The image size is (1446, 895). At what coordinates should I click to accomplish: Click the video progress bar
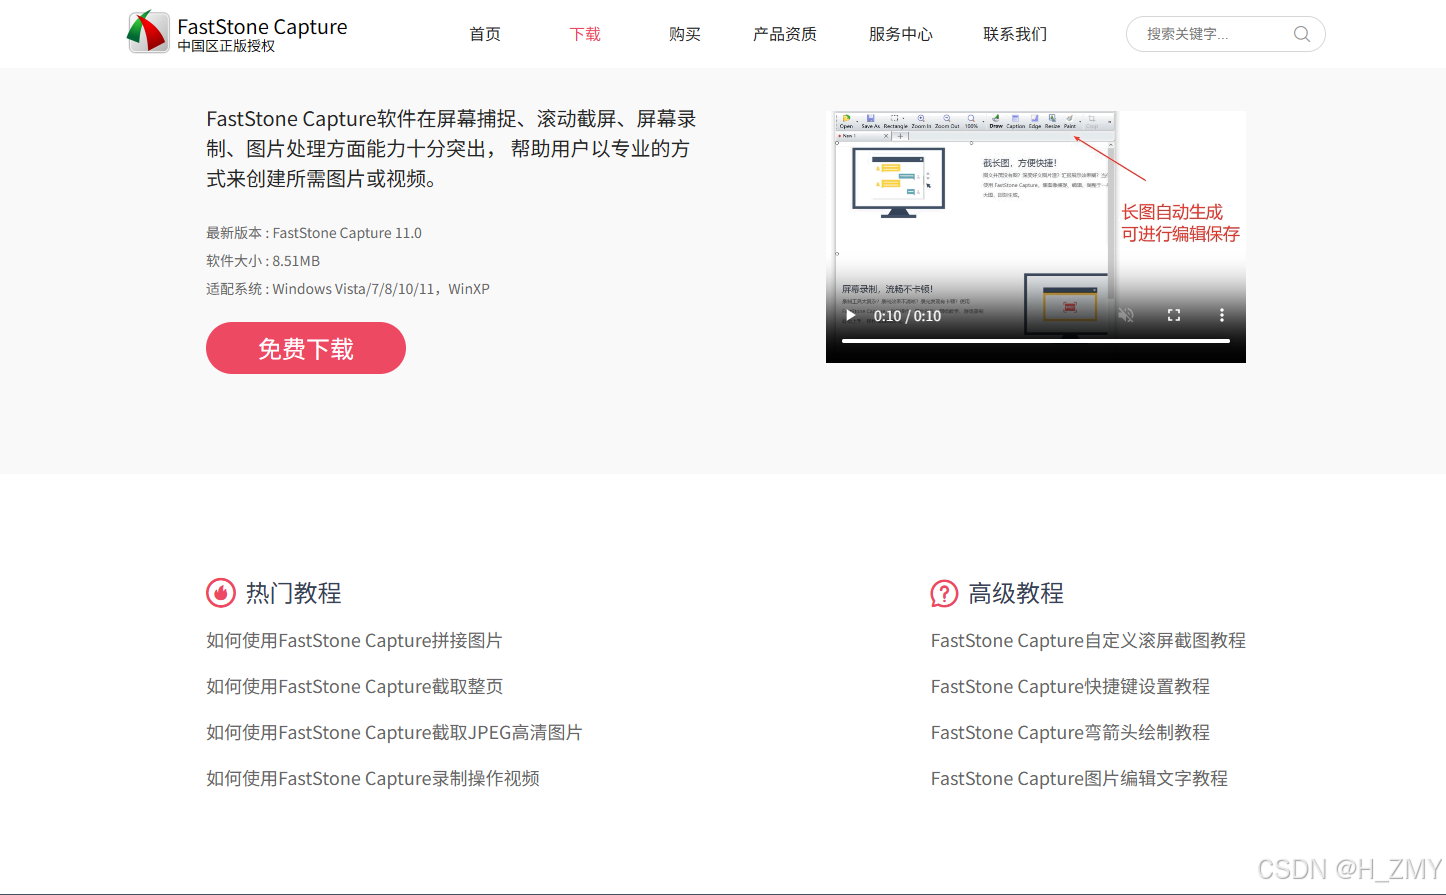pyautogui.click(x=1036, y=341)
